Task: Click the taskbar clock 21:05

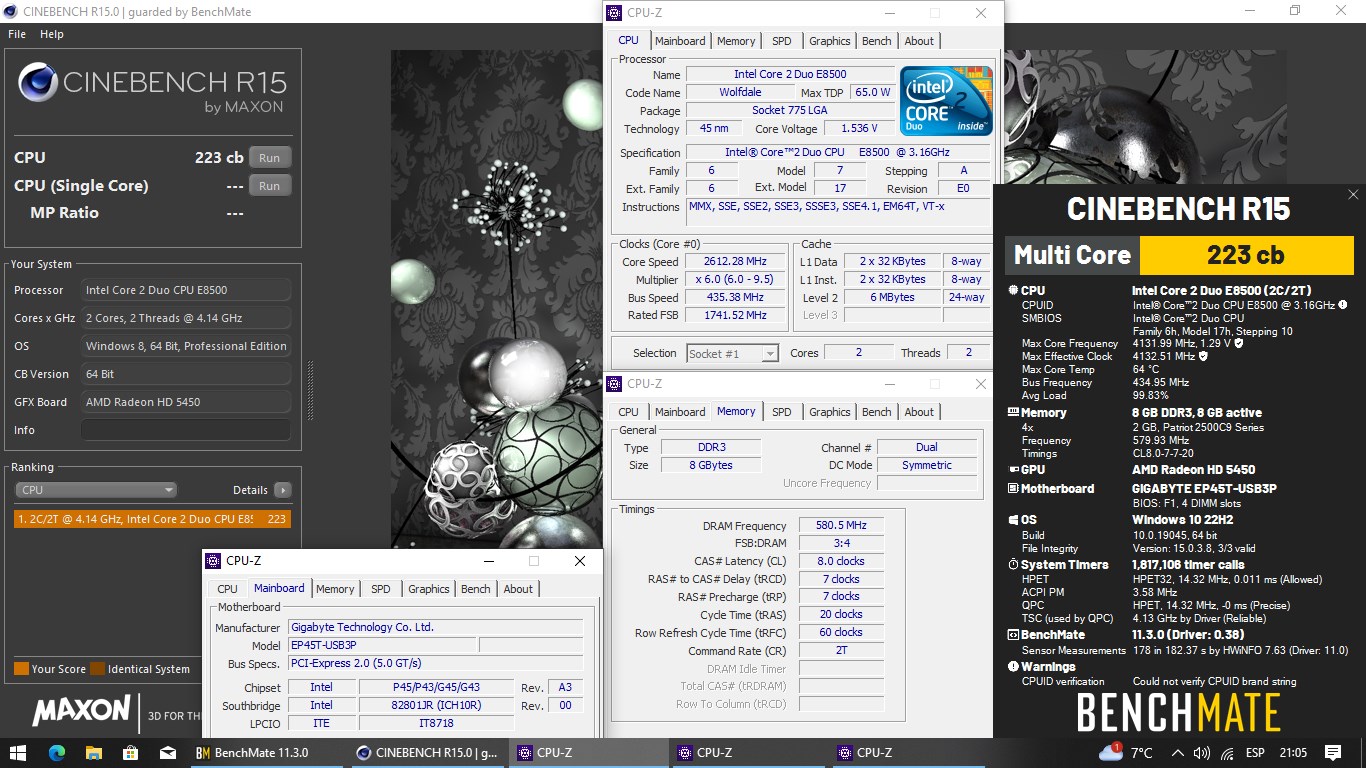Action: (1292, 753)
